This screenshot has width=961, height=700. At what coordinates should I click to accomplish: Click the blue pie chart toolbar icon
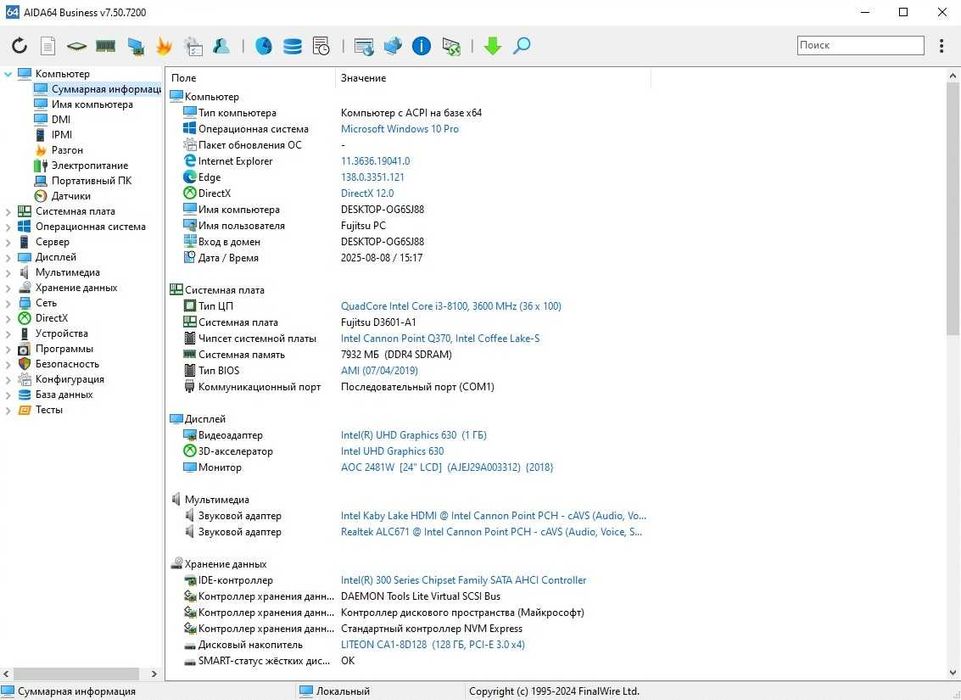click(264, 45)
